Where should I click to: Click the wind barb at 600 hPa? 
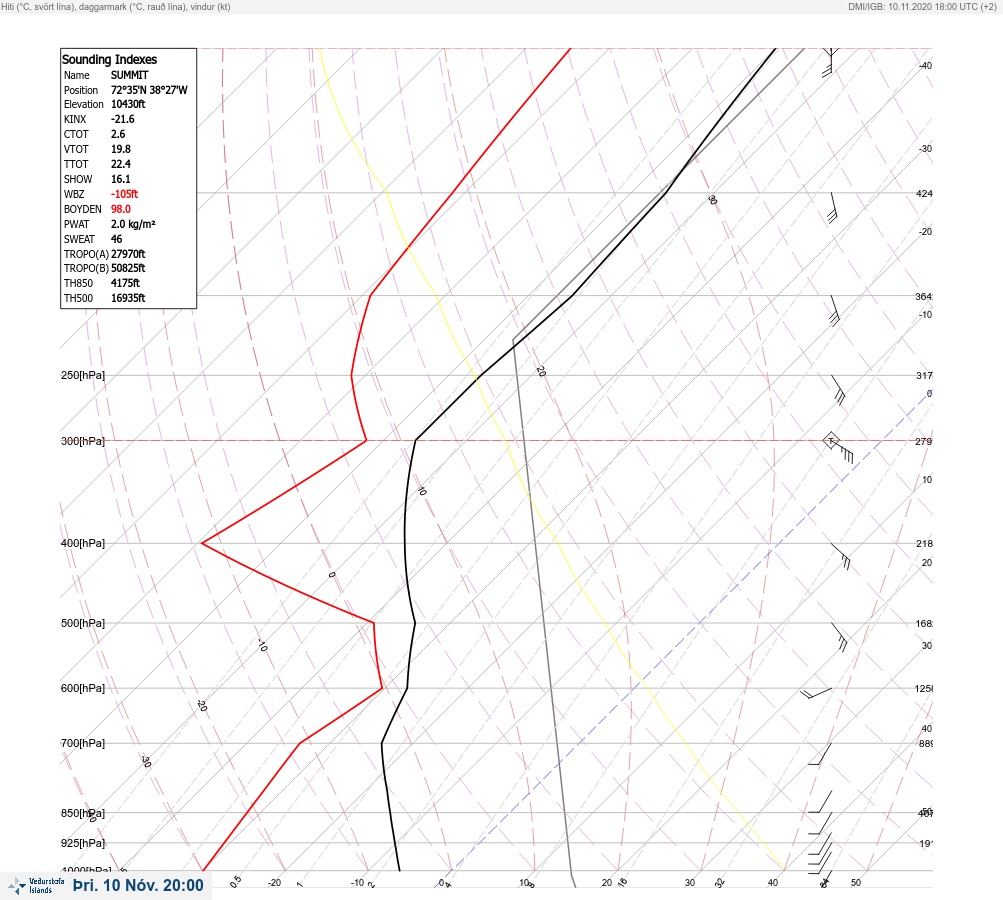point(816,693)
